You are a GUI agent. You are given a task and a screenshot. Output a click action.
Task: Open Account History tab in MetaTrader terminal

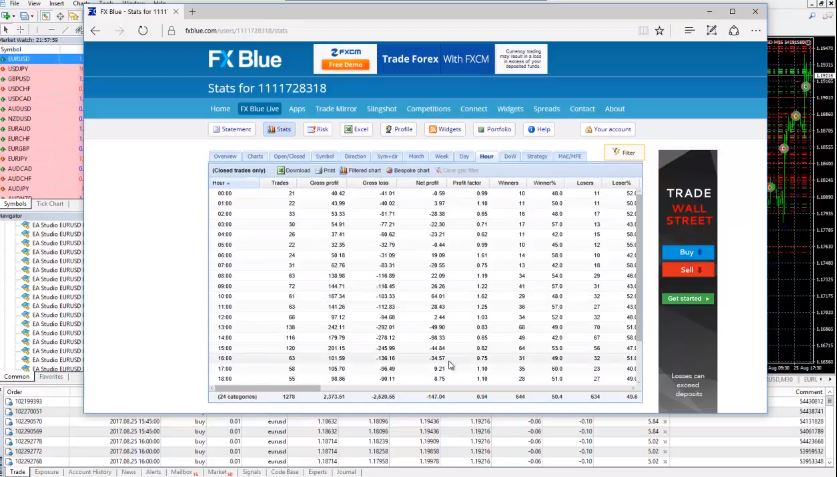pos(90,472)
